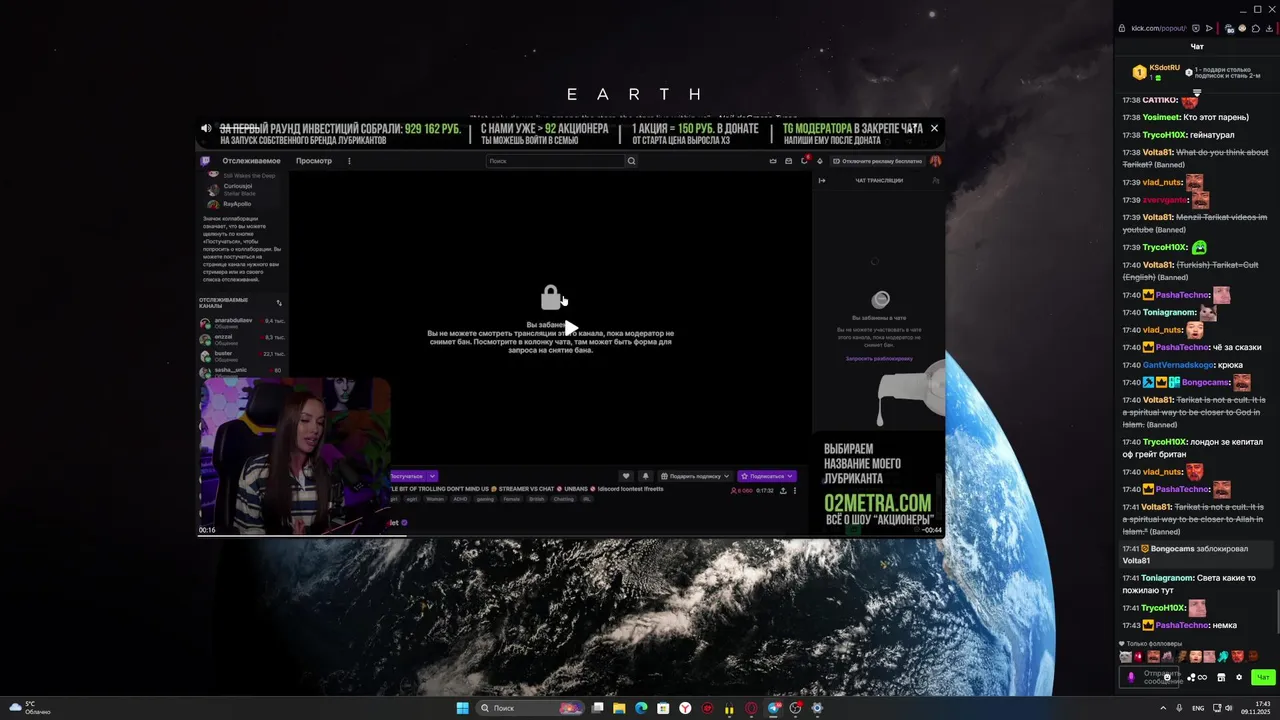This screenshot has width=1280, height=720.
Task: Open Yandex Browser from taskbar
Action: pos(685,708)
